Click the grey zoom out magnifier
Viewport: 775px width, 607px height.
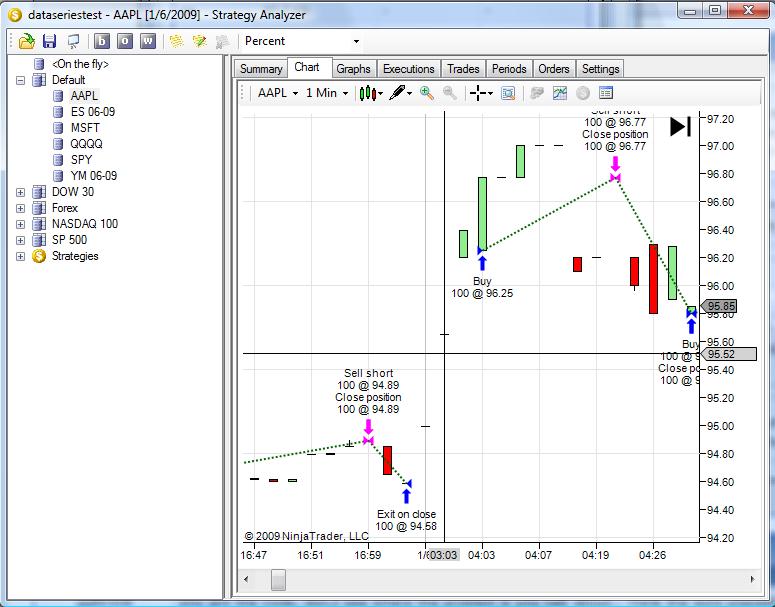point(449,92)
